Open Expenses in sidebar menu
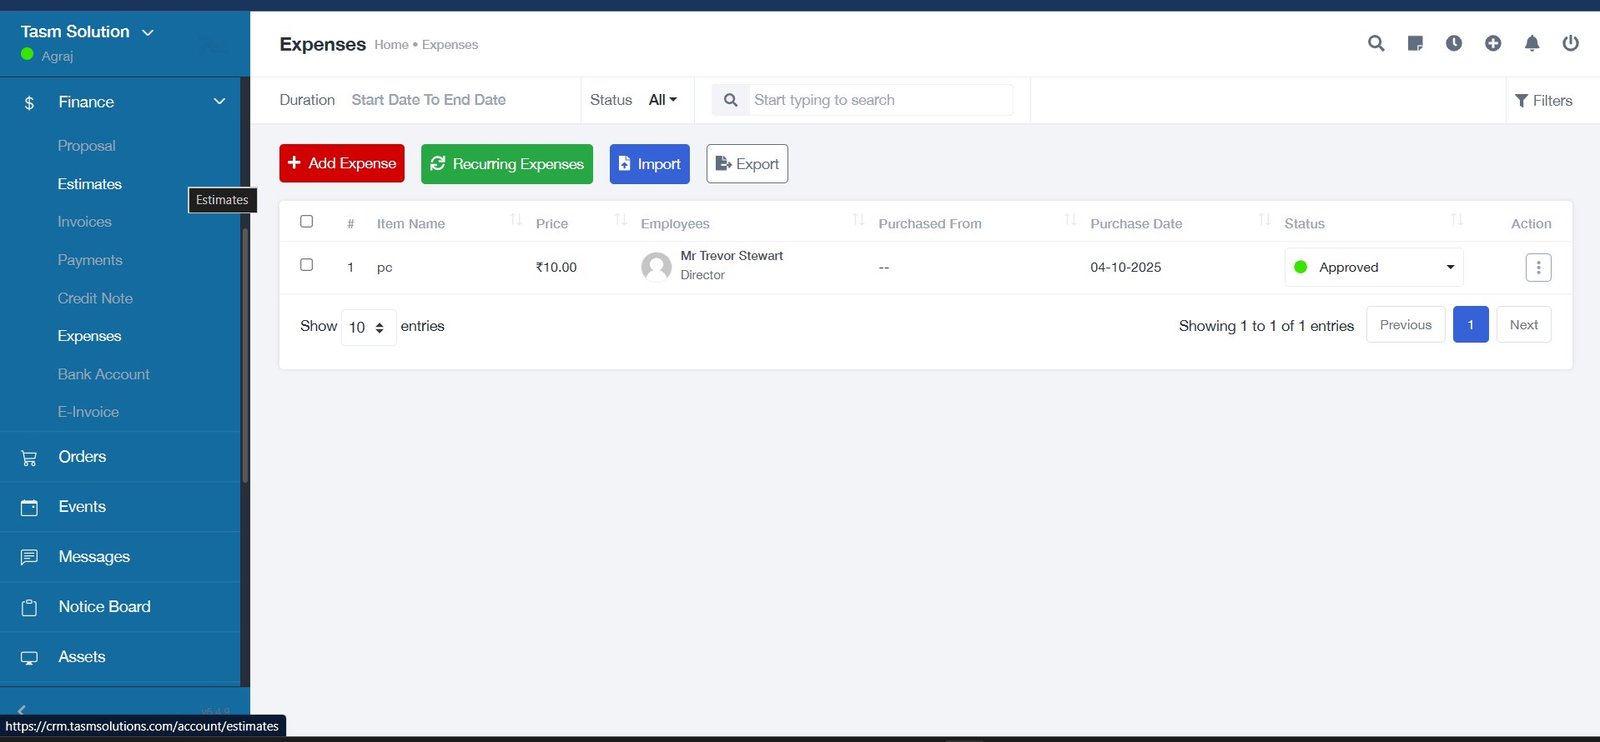This screenshot has width=1600, height=742. point(89,336)
